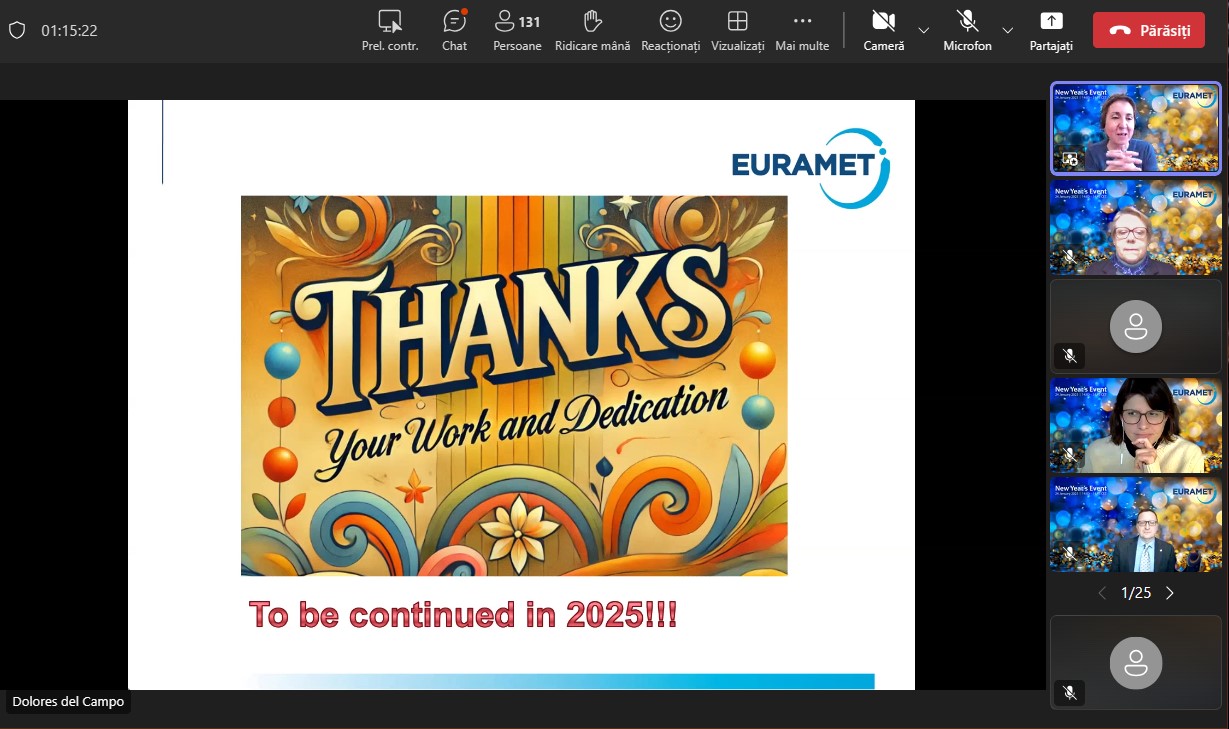Open the Reacționați emoji reactions
The height and width of the screenshot is (729, 1229).
pyautogui.click(x=670, y=30)
